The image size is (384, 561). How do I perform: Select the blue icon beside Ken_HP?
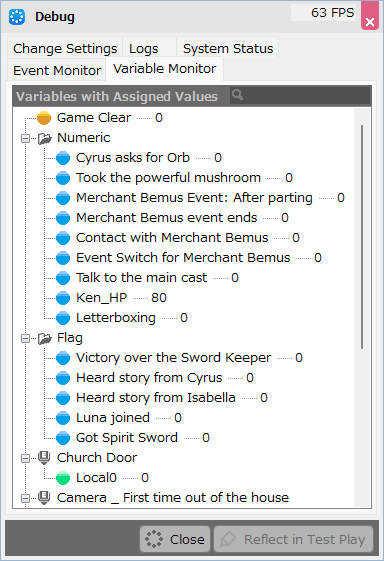(x=63, y=298)
